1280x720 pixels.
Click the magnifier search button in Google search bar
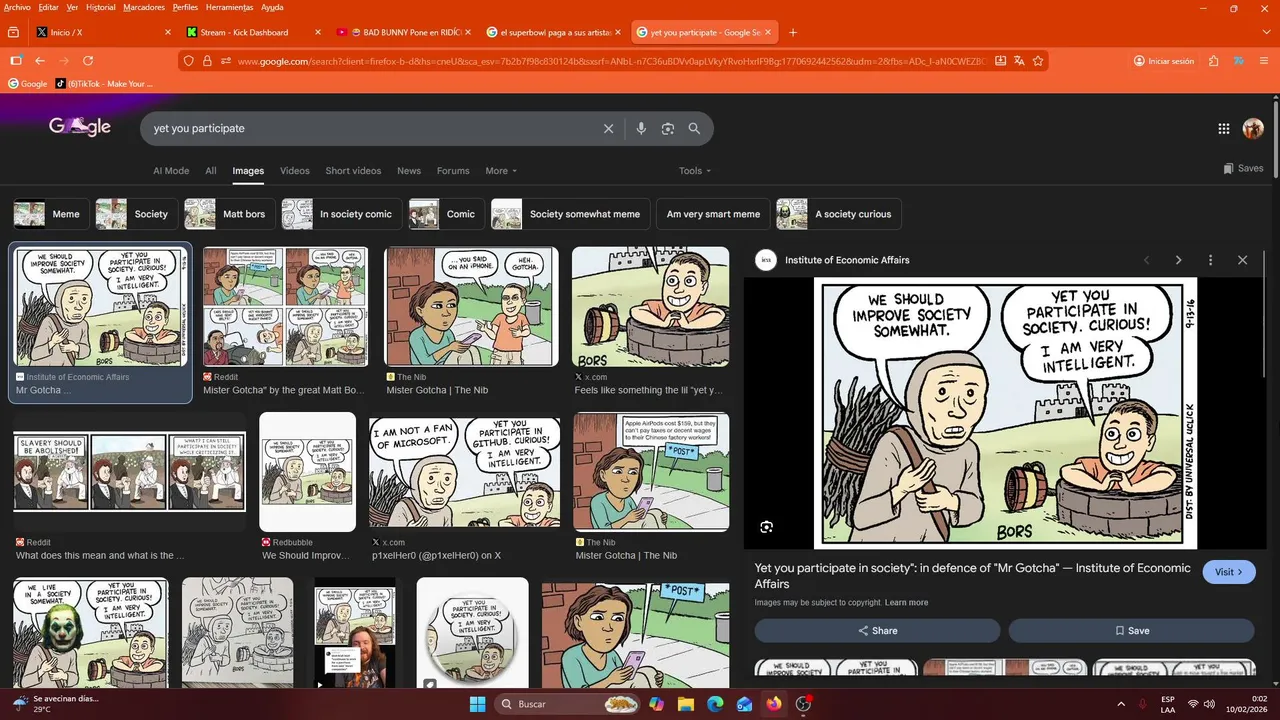click(x=694, y=128)
